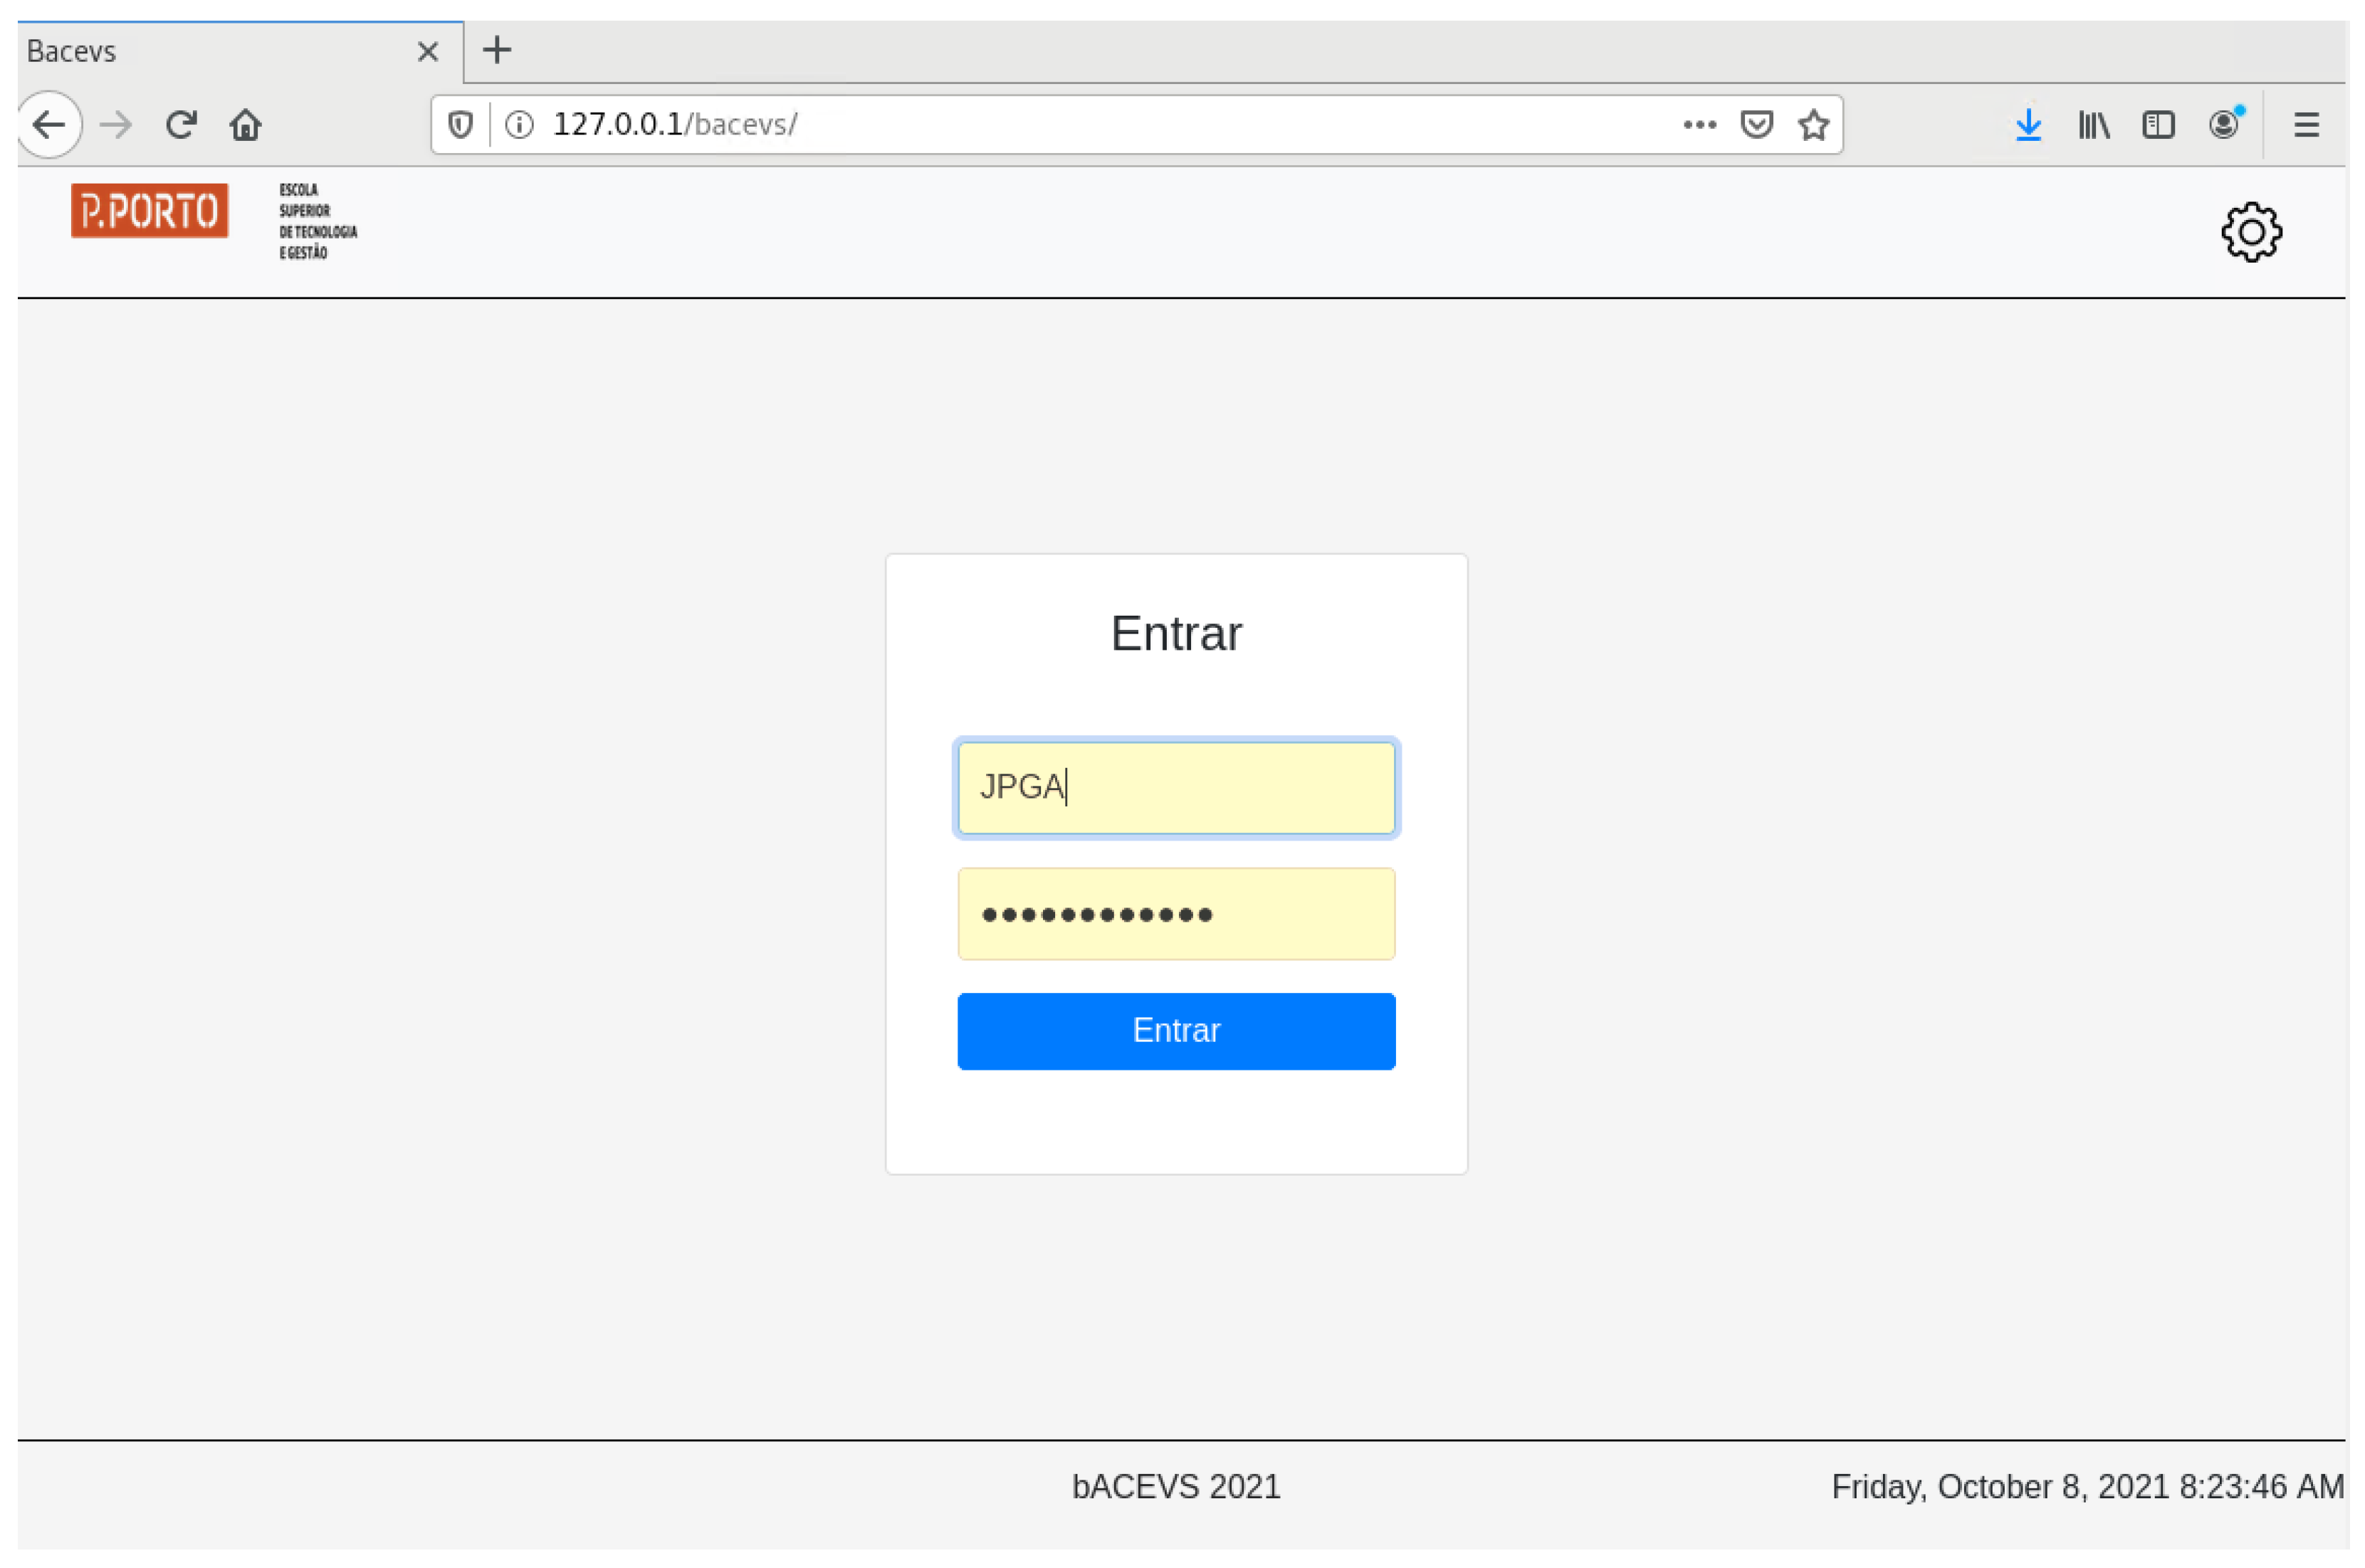This screenshot has width=2365, height=1568.
Task: Click the browser back arrow
Action: coord(48,125)
